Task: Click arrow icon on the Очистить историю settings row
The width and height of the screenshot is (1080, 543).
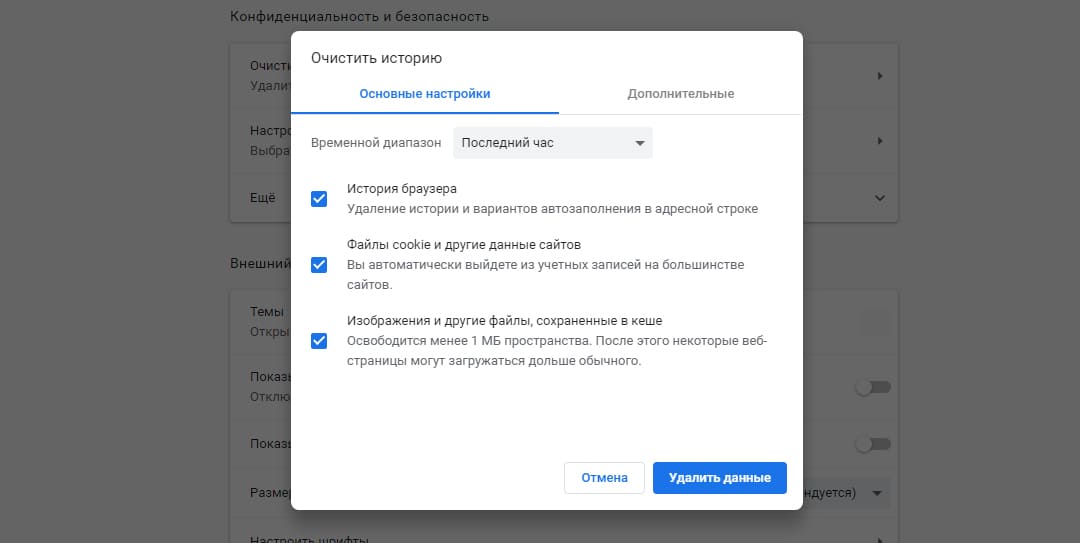Action: coord(880,76)
